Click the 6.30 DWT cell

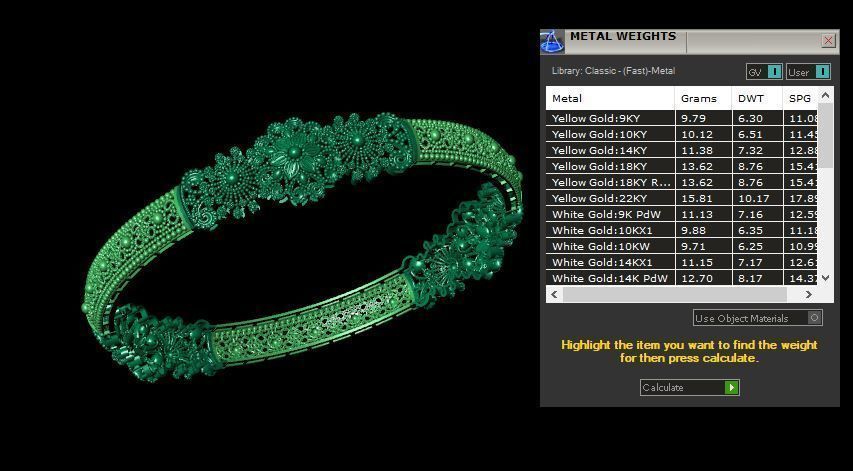coord(758,119)
